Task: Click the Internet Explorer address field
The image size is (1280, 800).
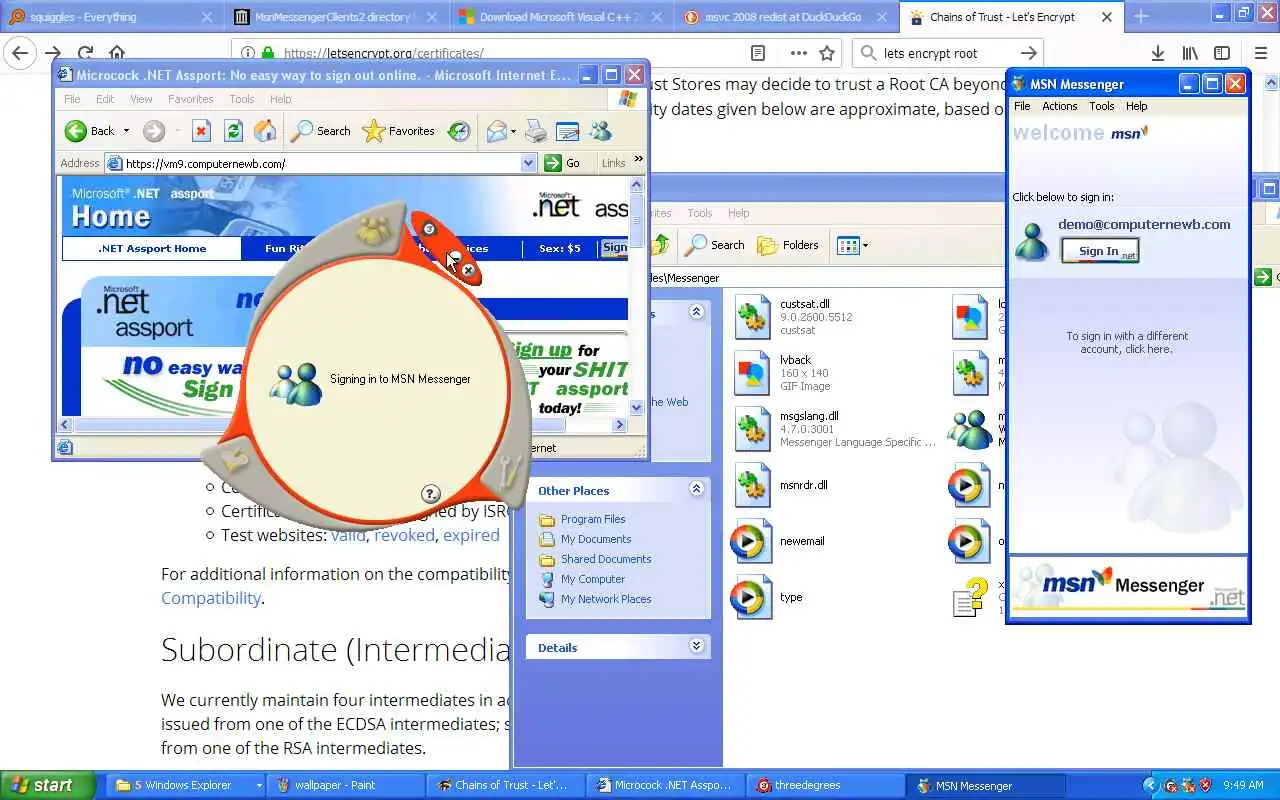Action: [x=320, y=163]
